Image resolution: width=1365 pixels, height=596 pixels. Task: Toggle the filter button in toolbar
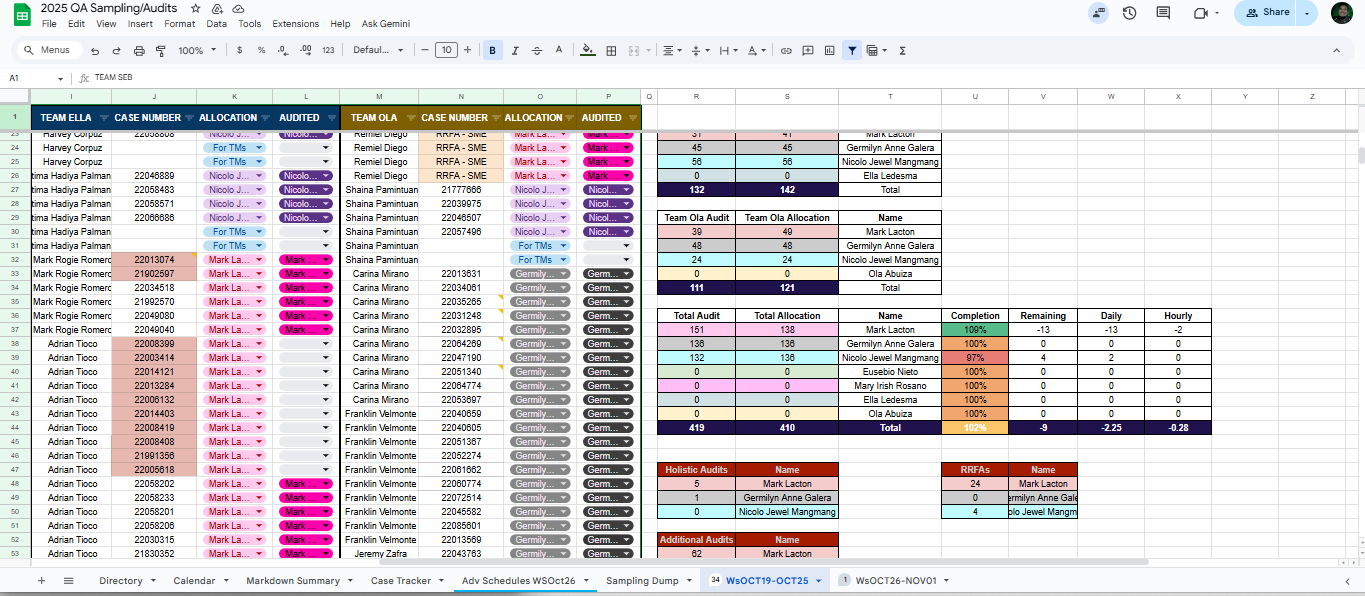point(851,50)
